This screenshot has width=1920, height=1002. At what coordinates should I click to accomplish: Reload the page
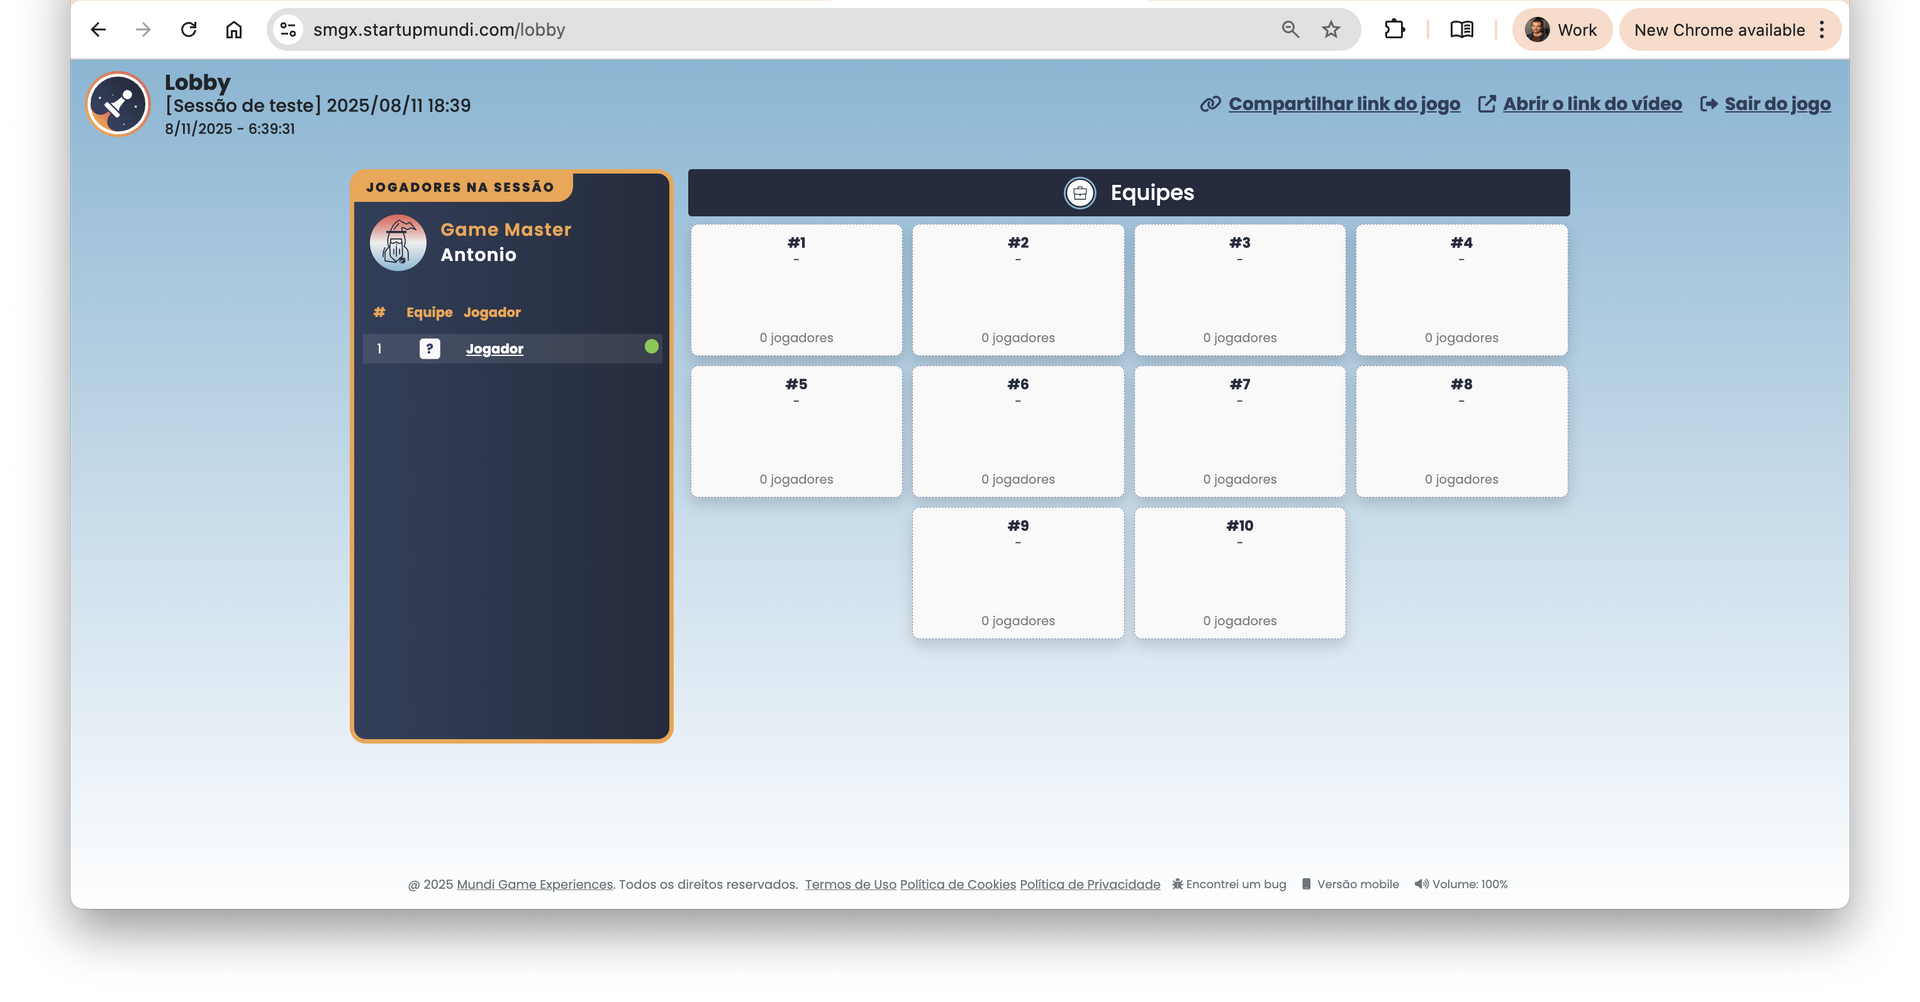coord(189,30)
